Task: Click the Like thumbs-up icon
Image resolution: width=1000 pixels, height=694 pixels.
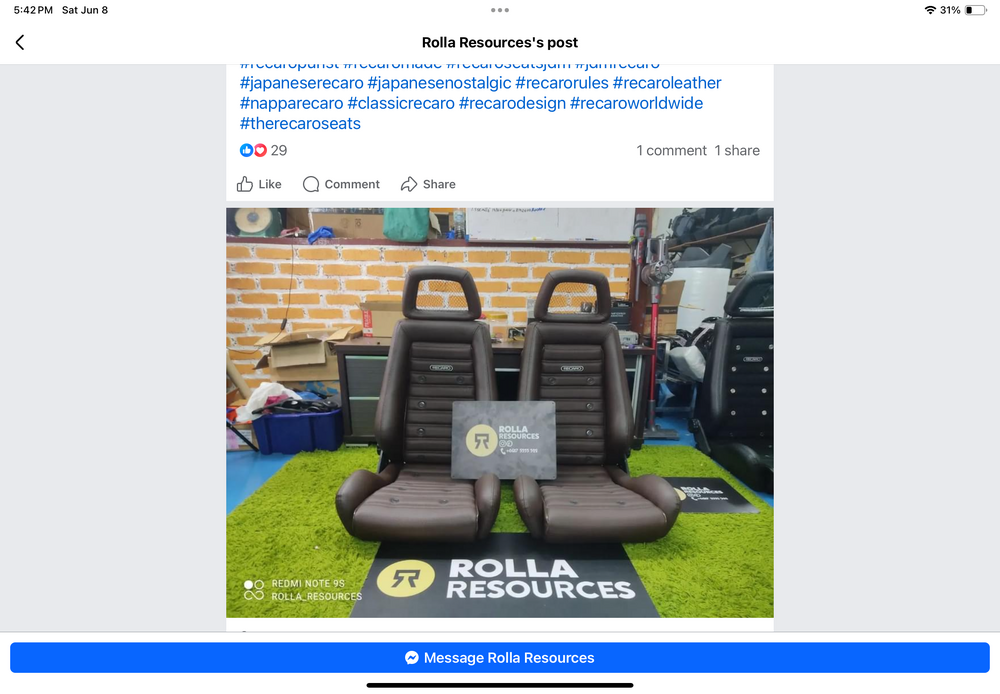Action: coord(245,184)
